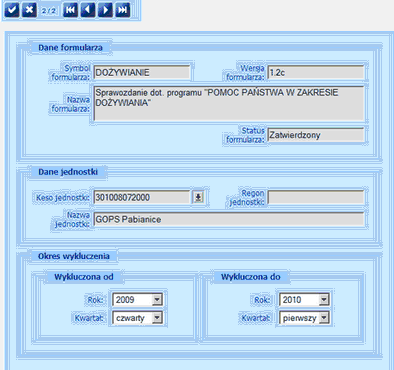Confirm changes with the checkmark icon
The image size is (394, 370).
point(11,10)
